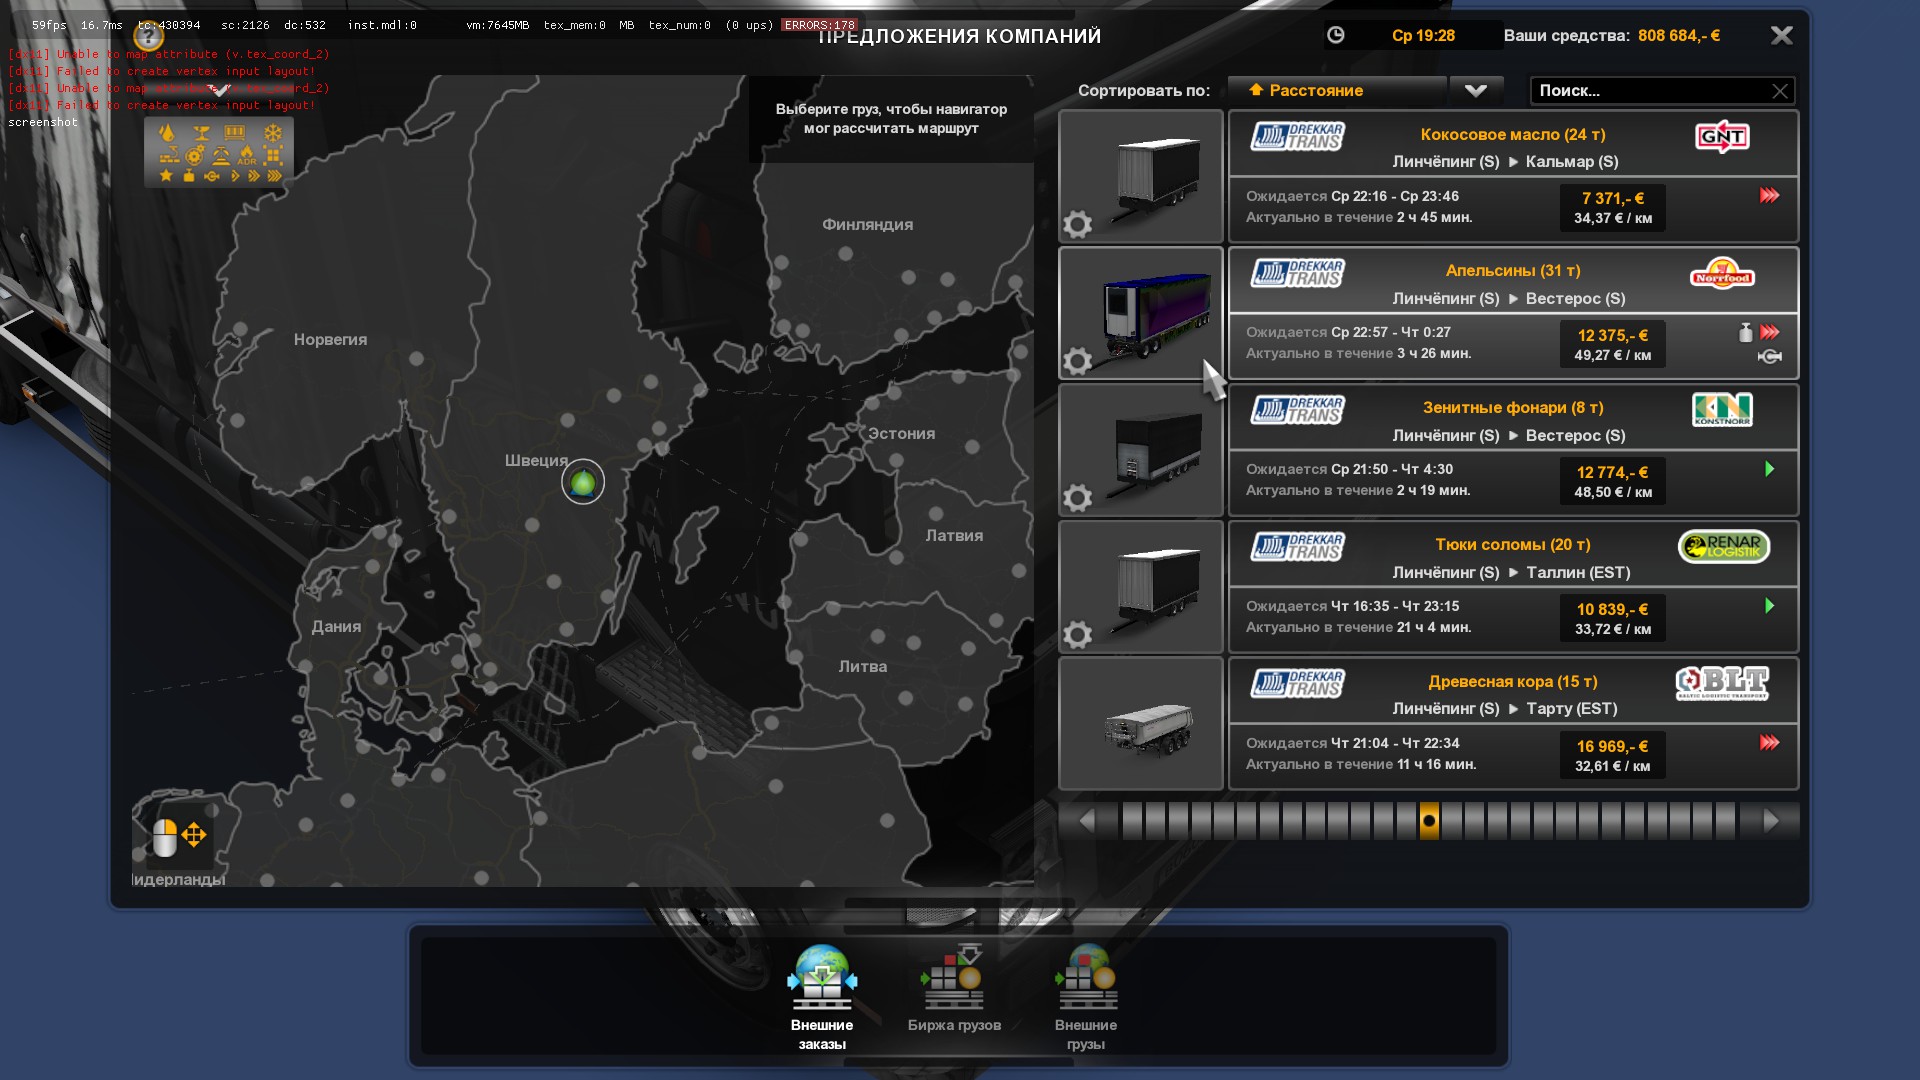Click the heavy weight cargo filter icon
Image resolution: width=1920 pixels, height=1080 pixels.
(189, 176)
